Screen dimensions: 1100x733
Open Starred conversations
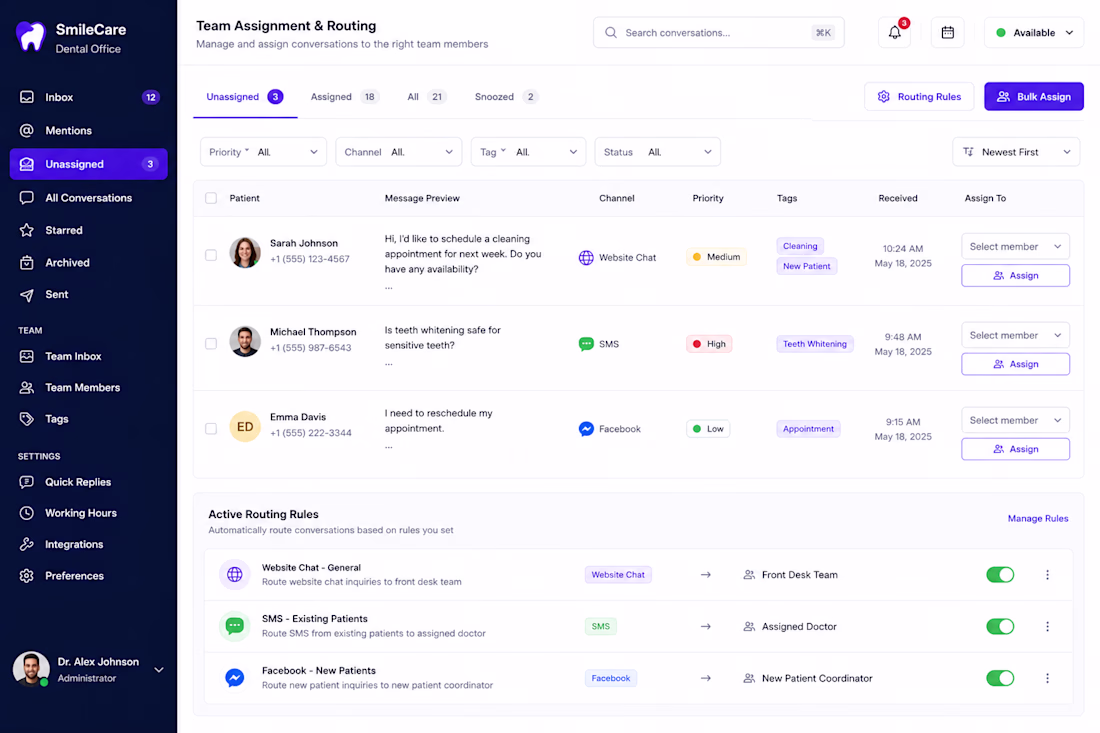click(x=88, y=230)
